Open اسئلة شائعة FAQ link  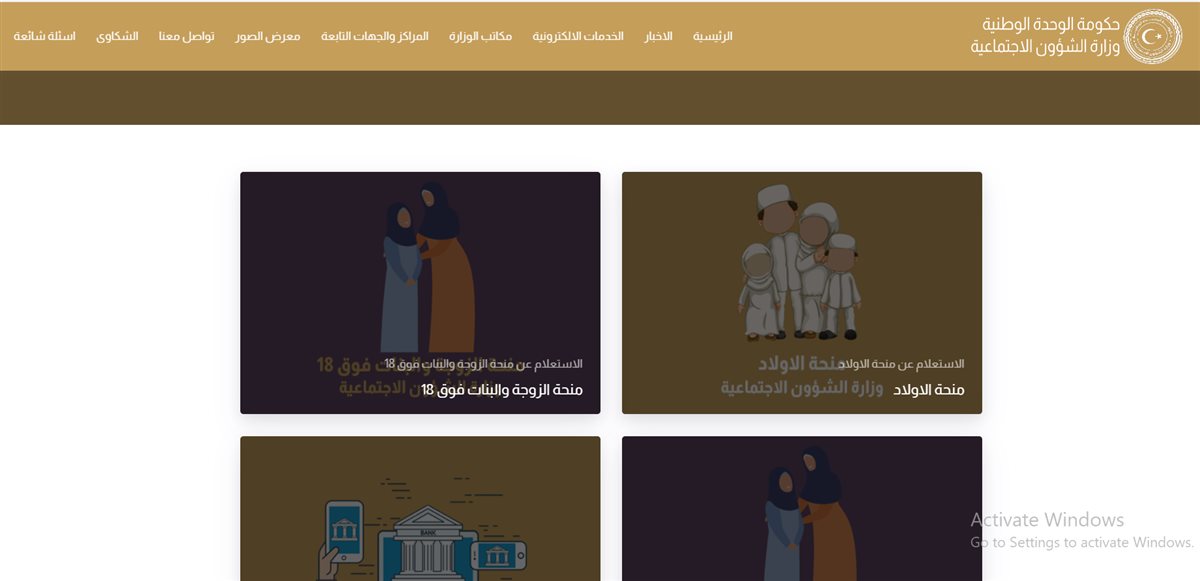coord(44,36)
